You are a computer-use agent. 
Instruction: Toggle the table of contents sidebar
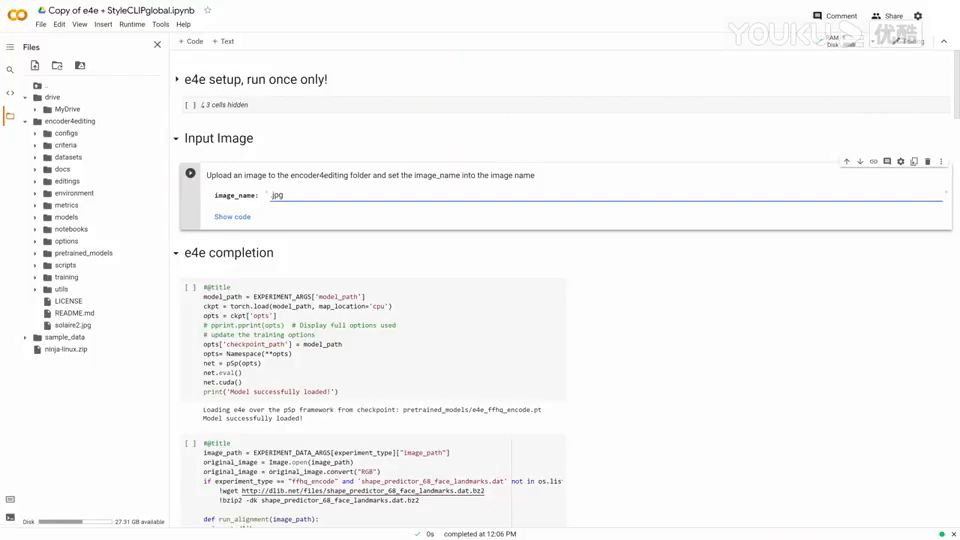10,47
